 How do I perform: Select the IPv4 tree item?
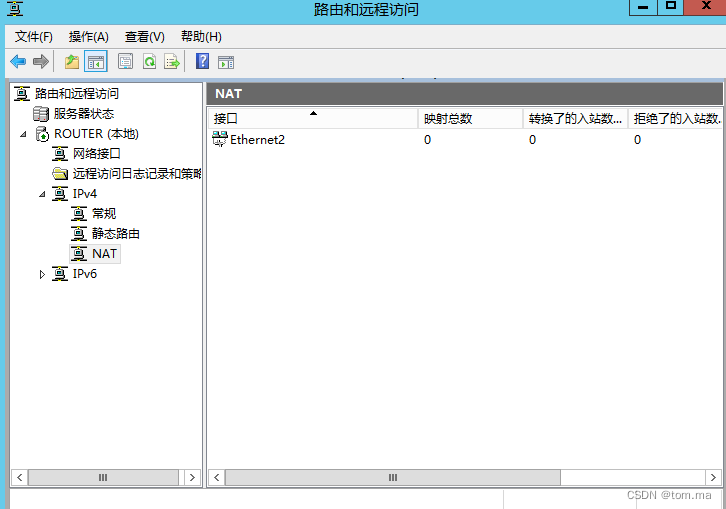[x=84, y=194]
